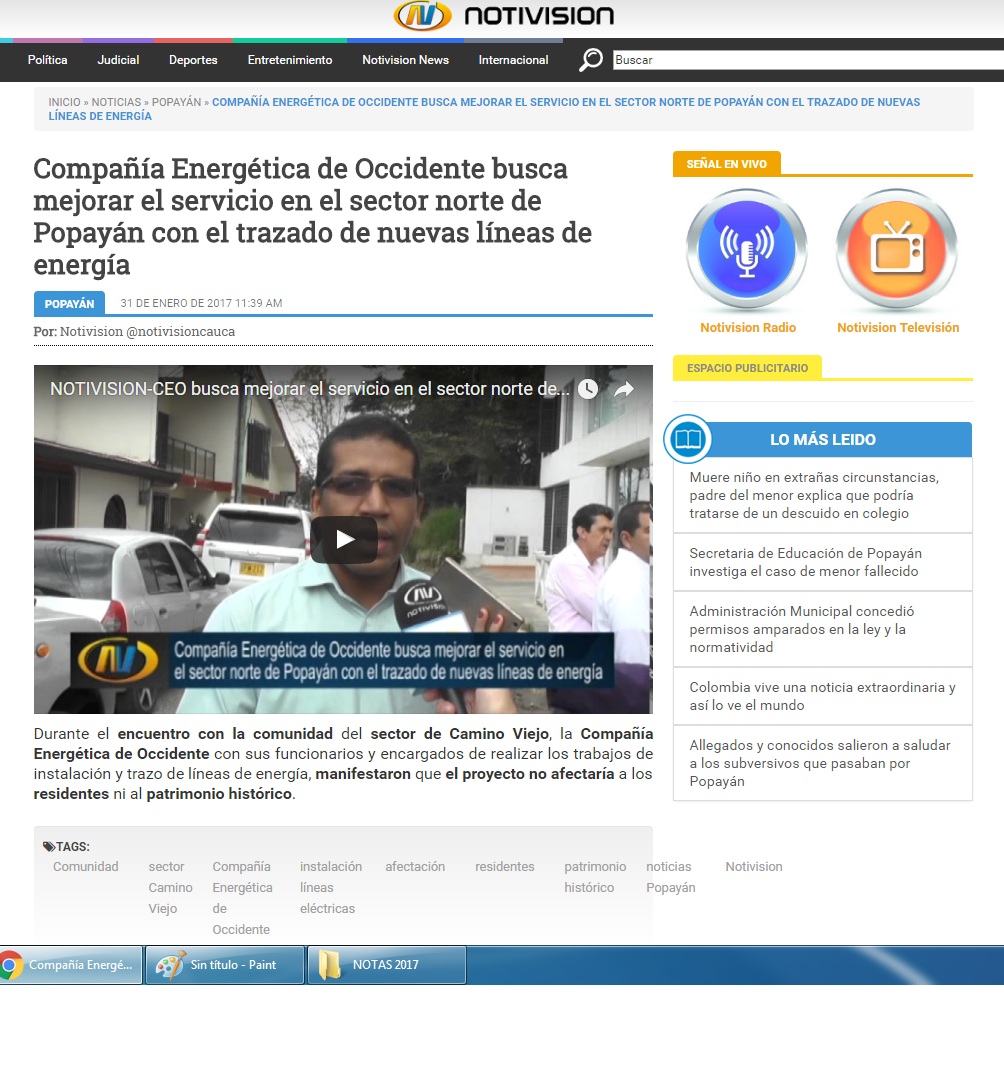Click the POPAYÁN category badge
The height and width of the screenshot is (1080, 1004).
click(70, 304)
